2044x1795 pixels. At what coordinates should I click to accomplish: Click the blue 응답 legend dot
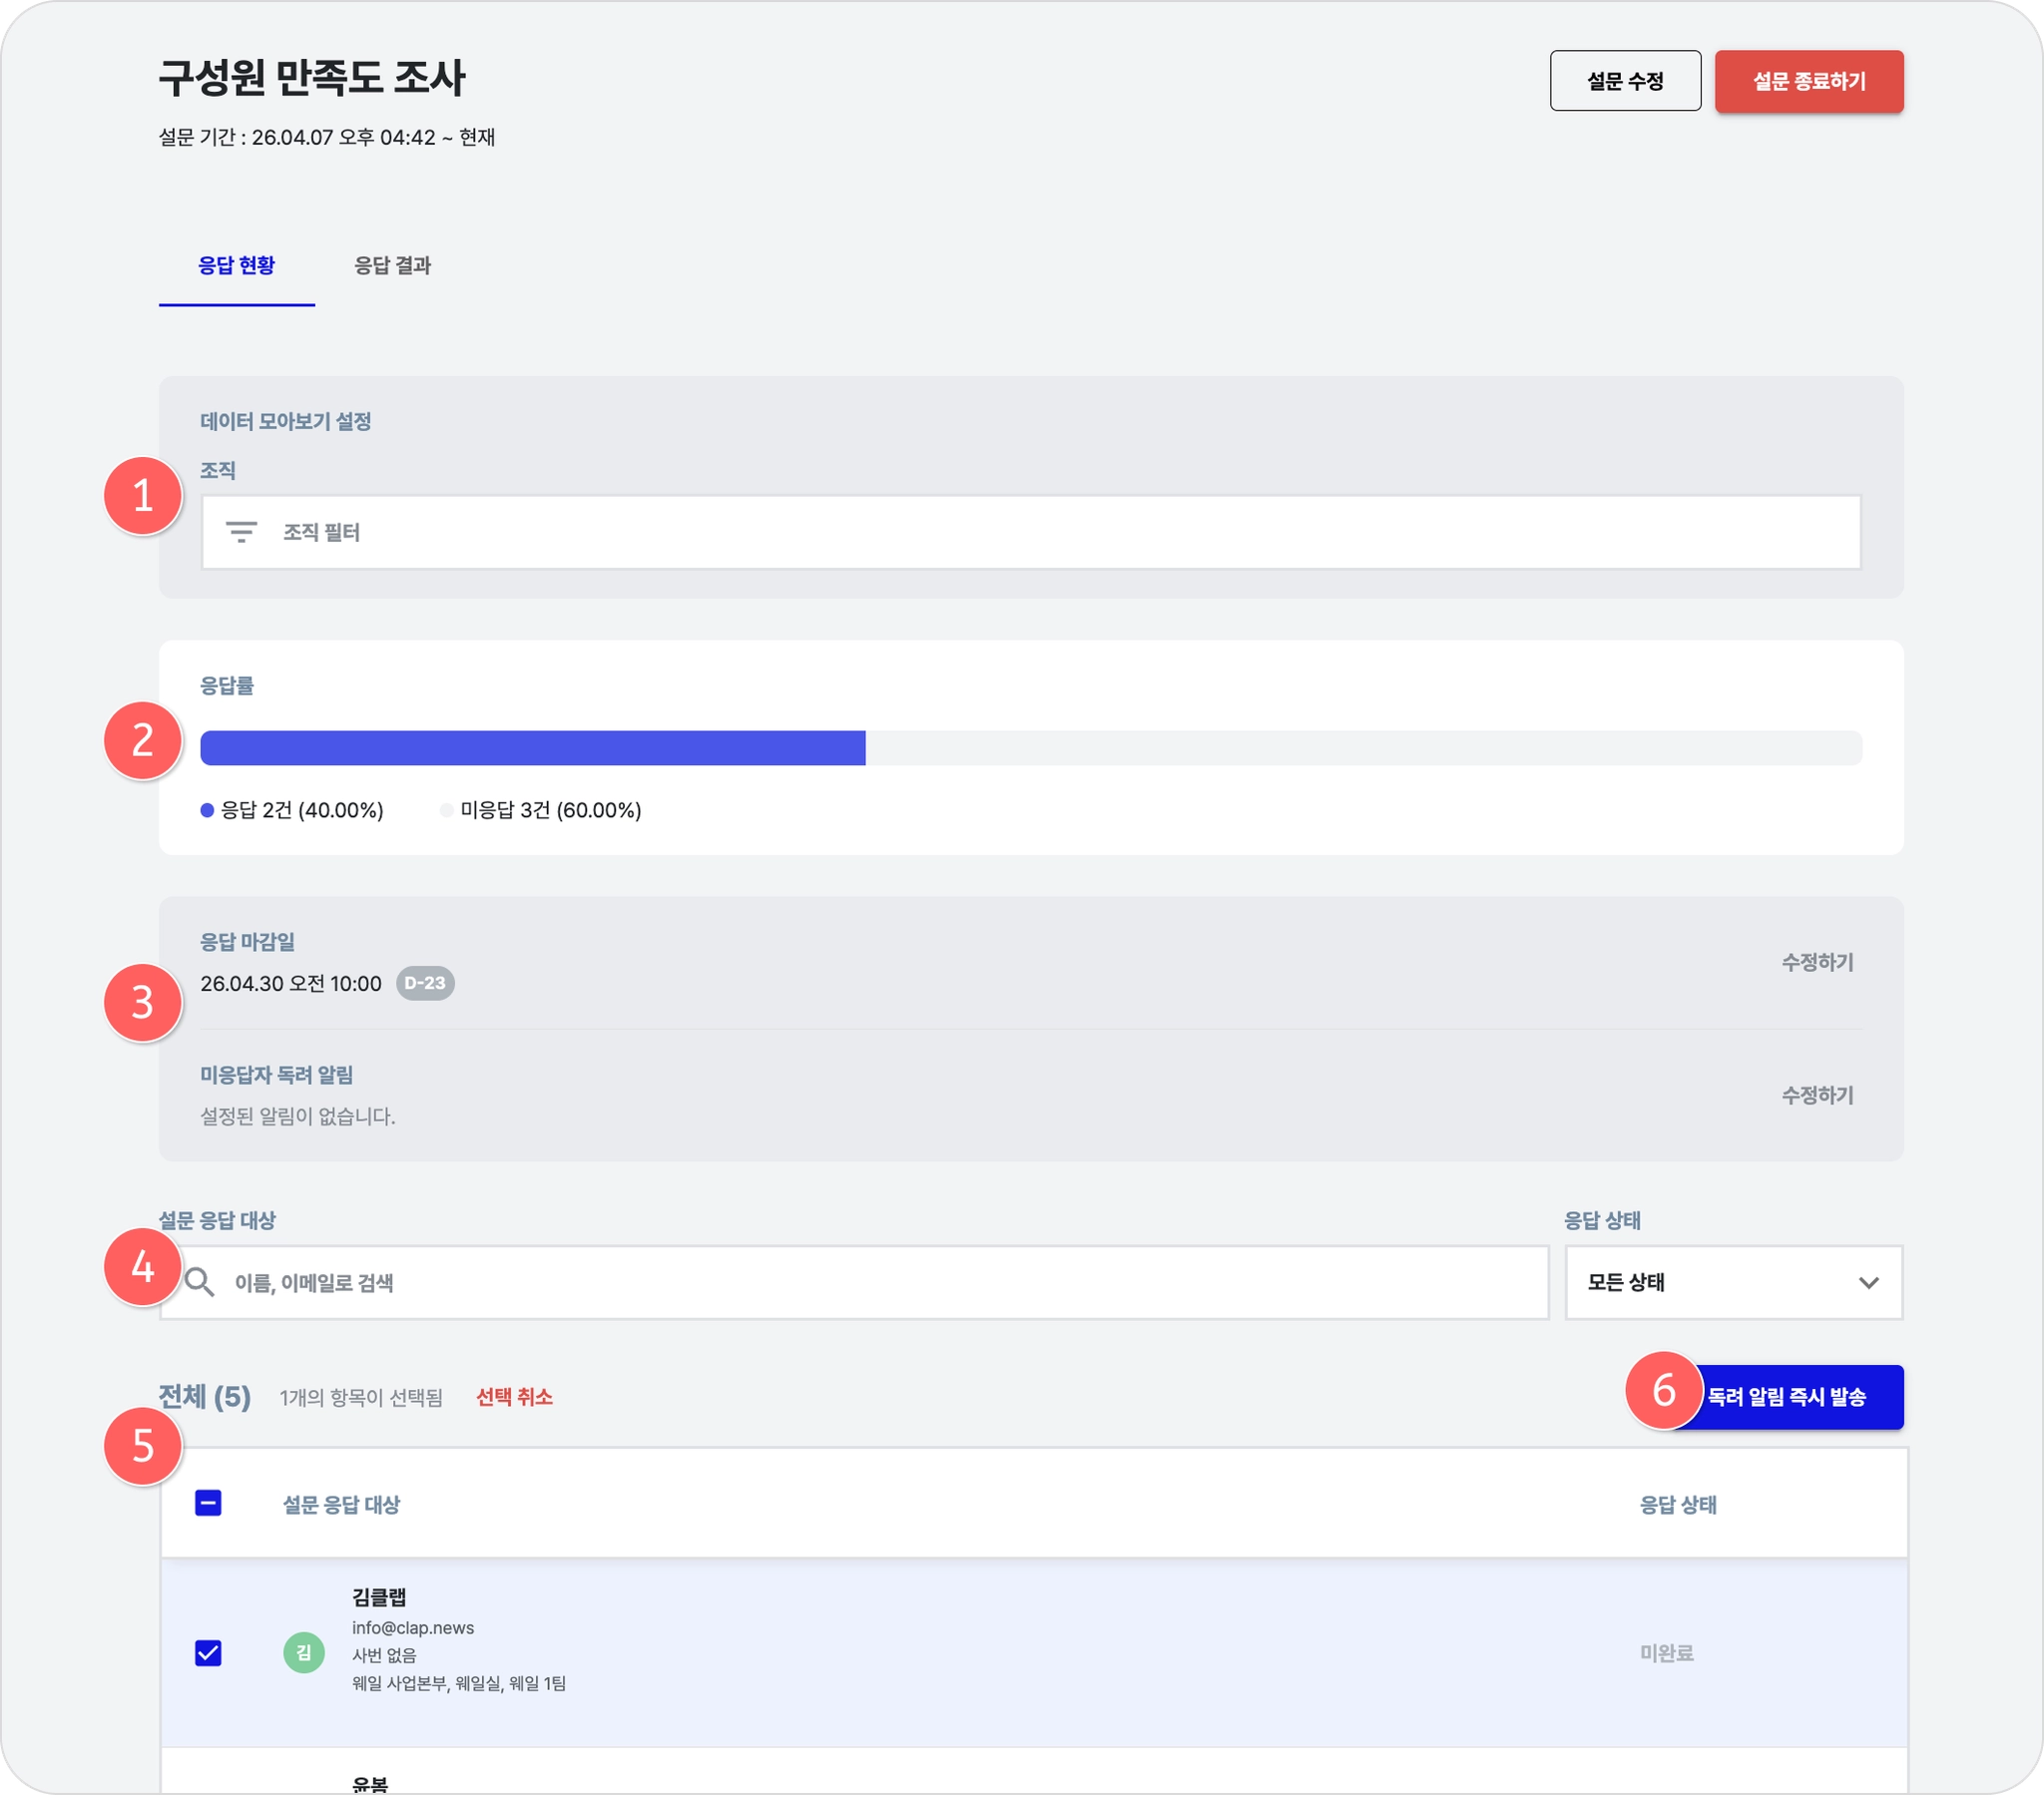pyautogui.click(x=207, y=810)
